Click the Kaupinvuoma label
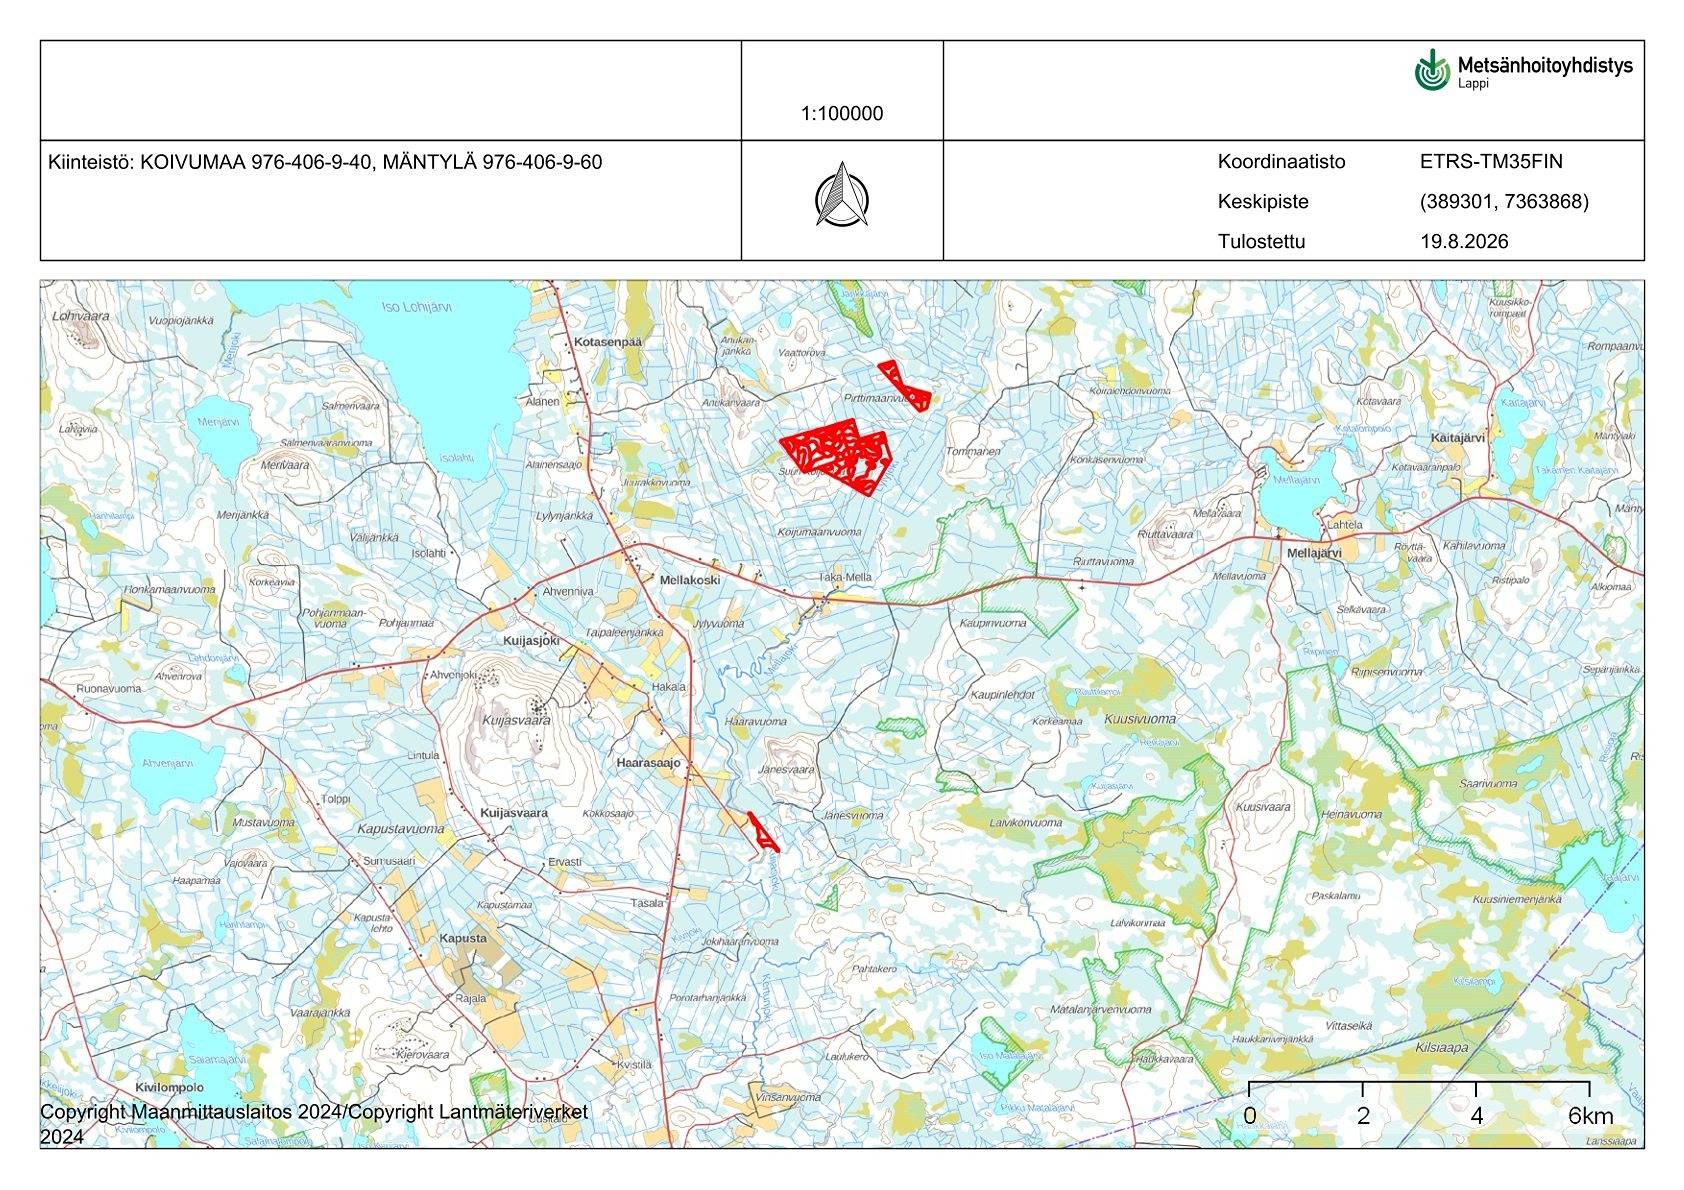The width and height of the screenshot is (1684, 1190). click(x=992, y=623)
